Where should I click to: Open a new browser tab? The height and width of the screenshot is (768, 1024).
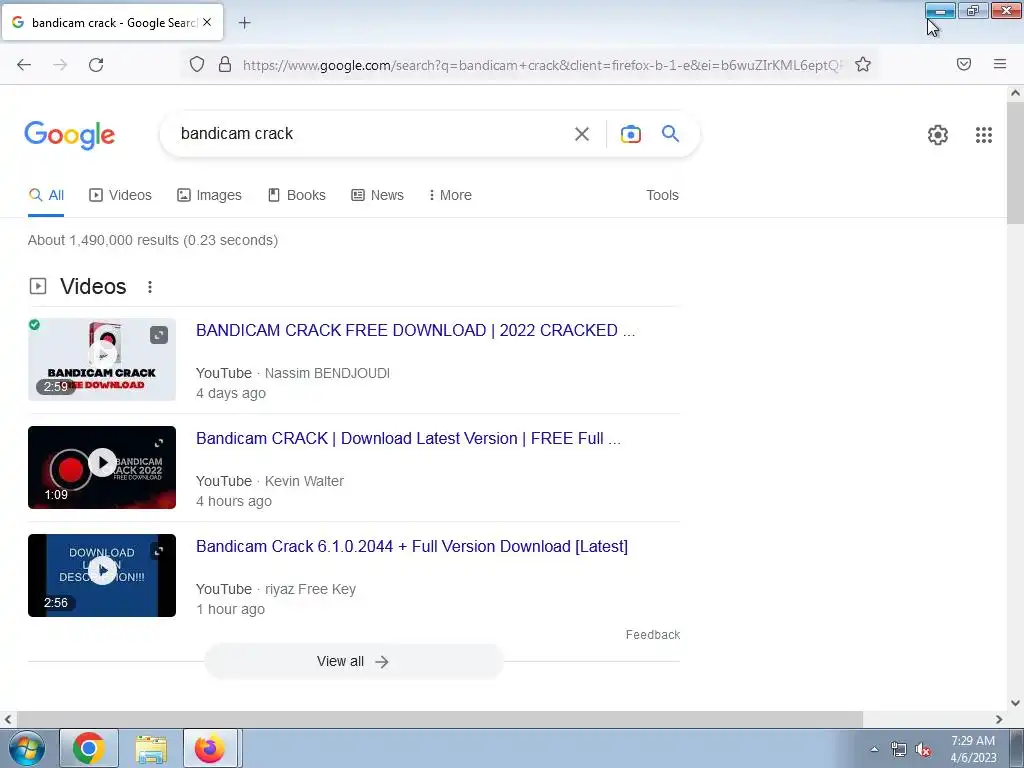[244, 23]
